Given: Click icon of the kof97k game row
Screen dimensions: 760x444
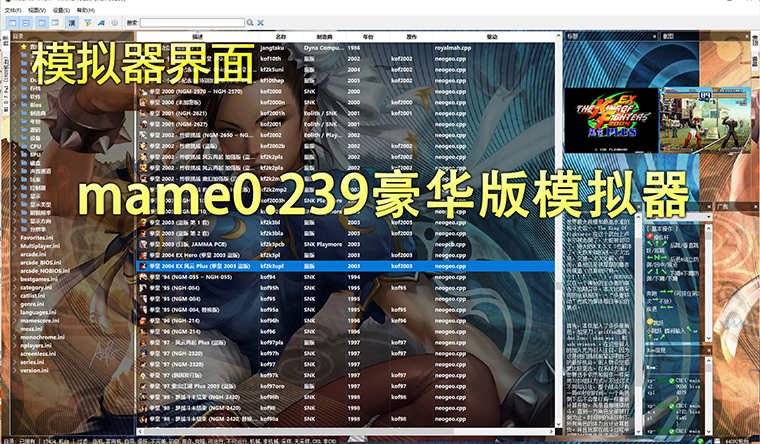Looking at the screenshot, I should pyautogui.click(x=143, y=375).
